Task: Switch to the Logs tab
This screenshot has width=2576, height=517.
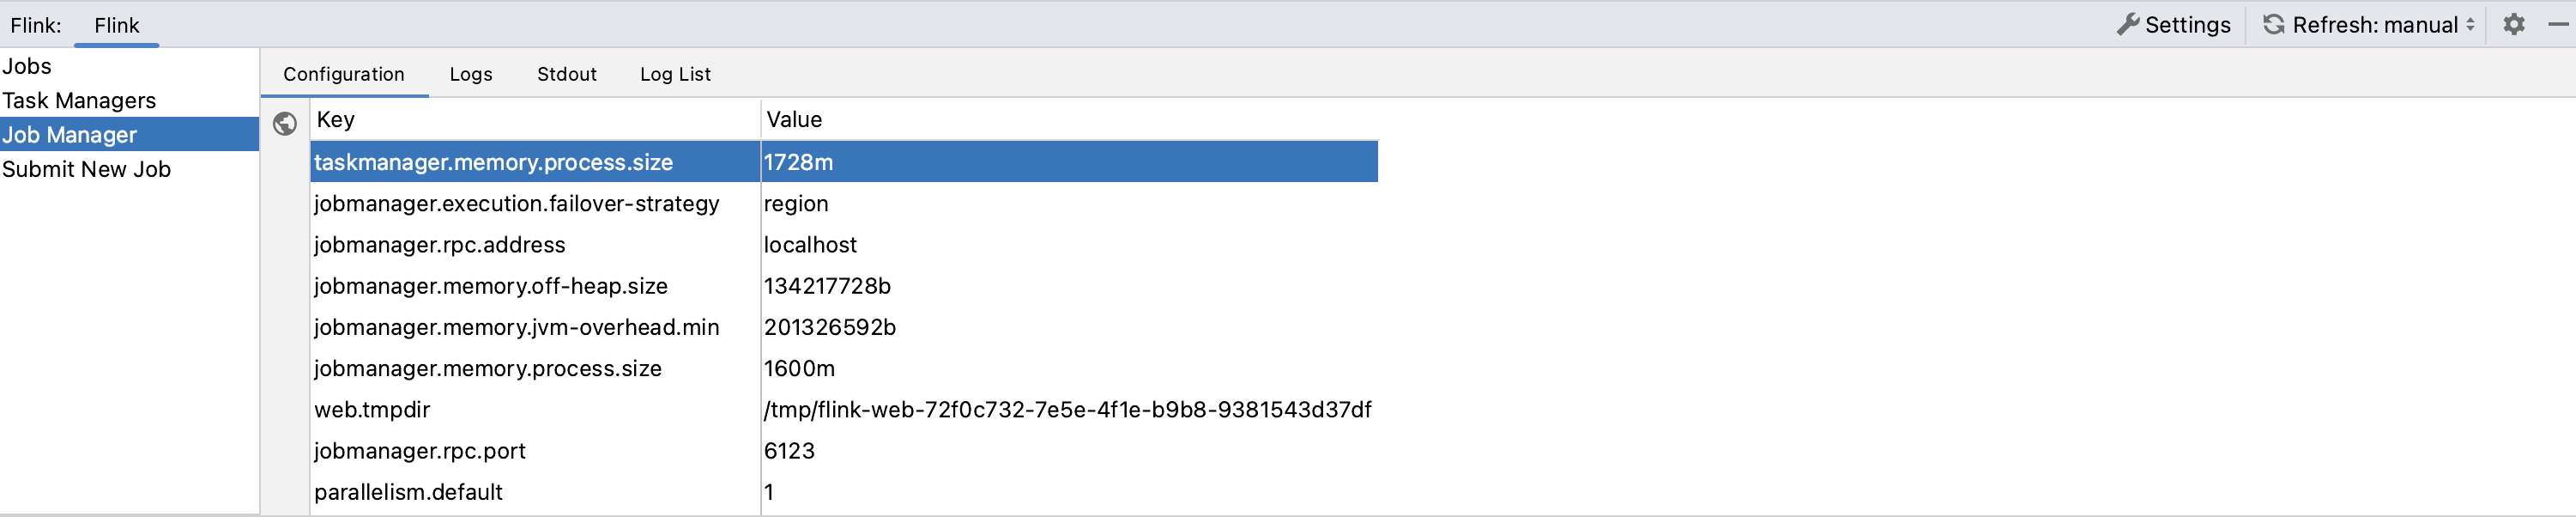Action: [470, 74]
